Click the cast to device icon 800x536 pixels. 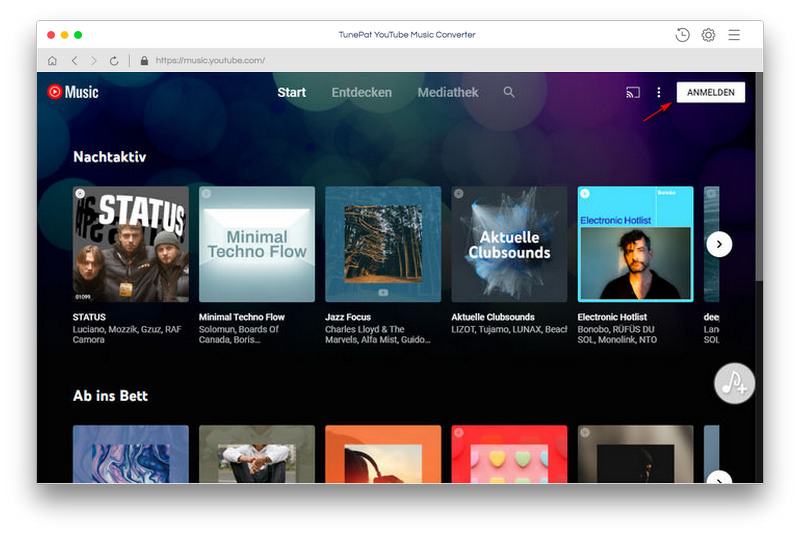click(x=633, y=92)
